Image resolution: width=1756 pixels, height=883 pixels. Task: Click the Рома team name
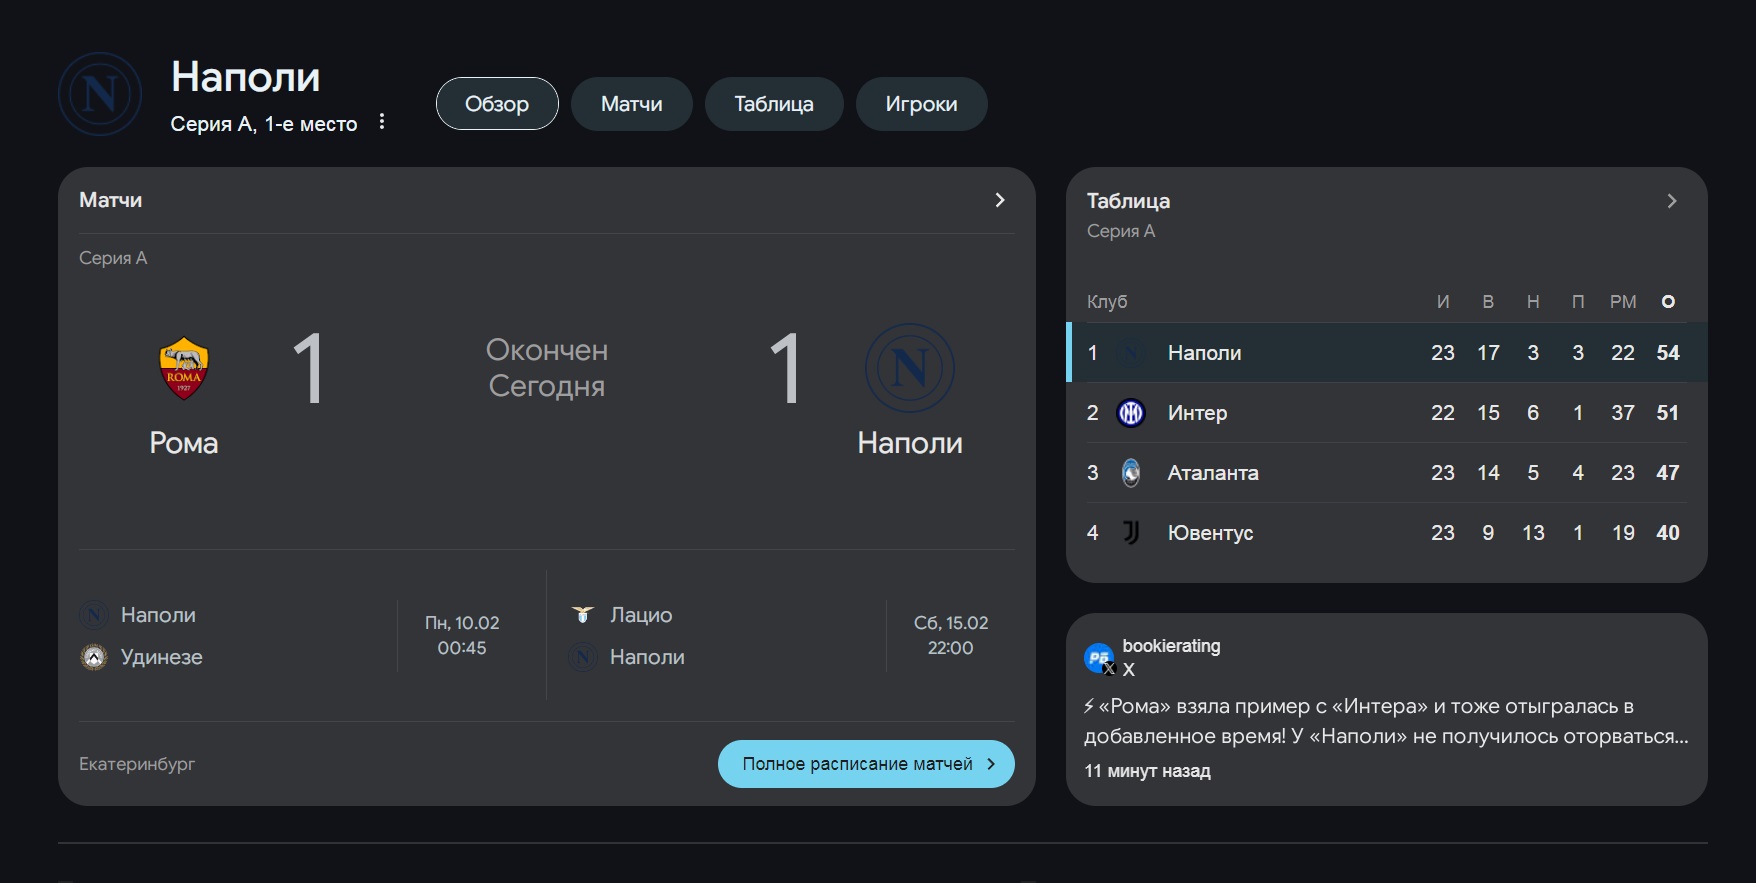(x=184, y=443)
